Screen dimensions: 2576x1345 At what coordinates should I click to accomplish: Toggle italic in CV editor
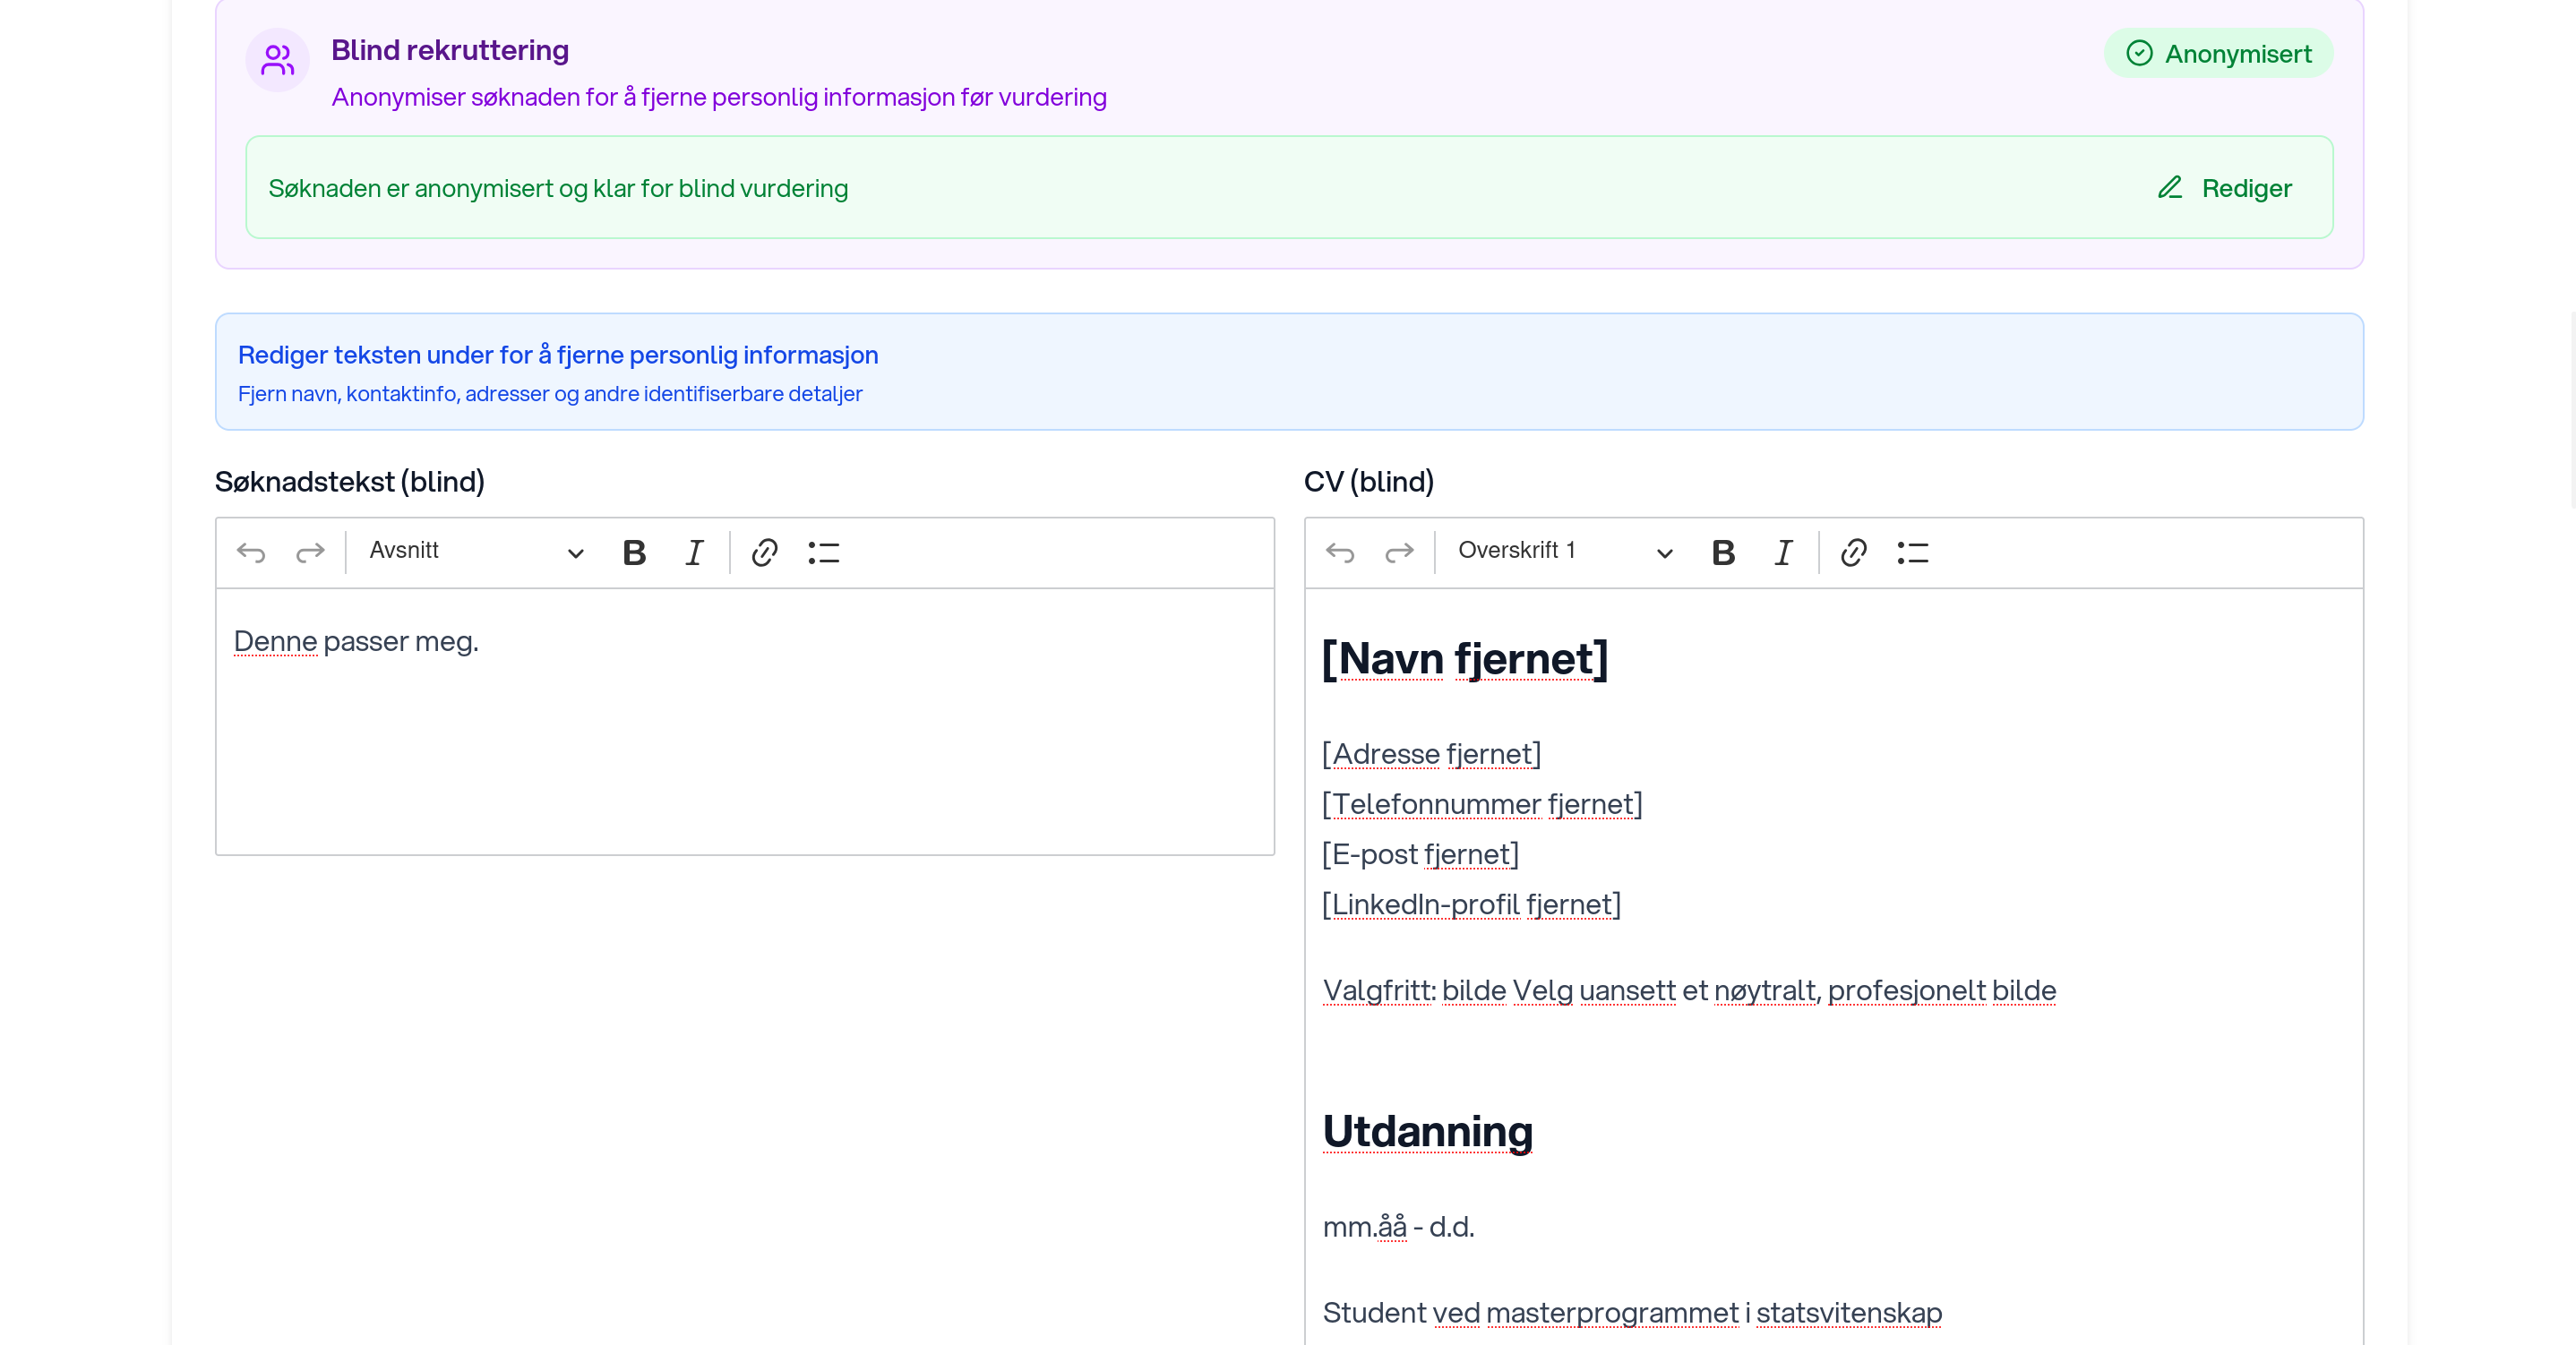coord(1783,552)
